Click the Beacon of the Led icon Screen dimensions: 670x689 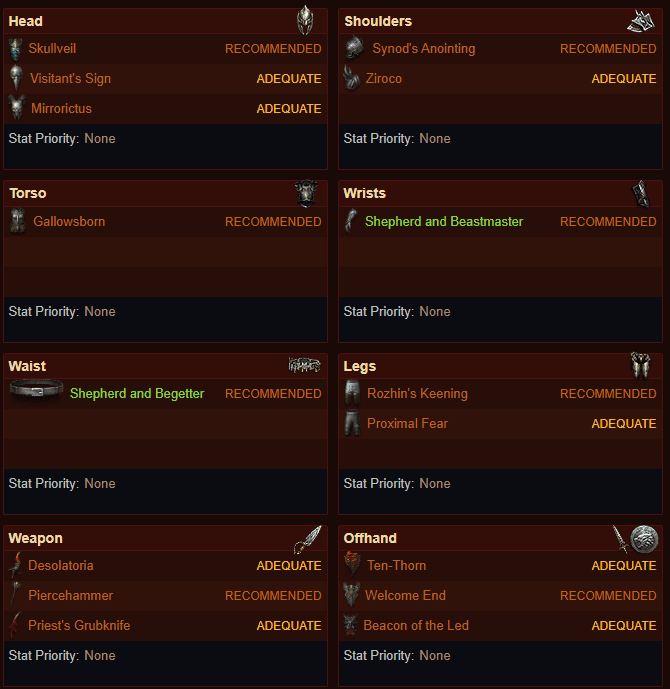[x=351, y=625]
